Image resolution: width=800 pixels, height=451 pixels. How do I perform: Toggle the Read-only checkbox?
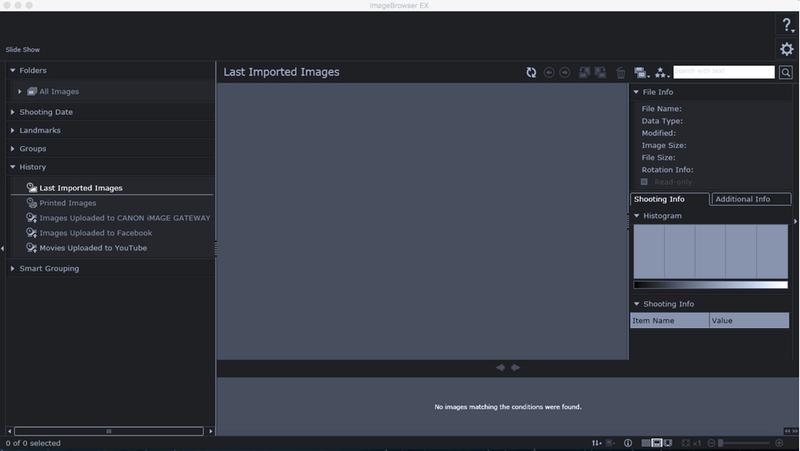(645, 182)
